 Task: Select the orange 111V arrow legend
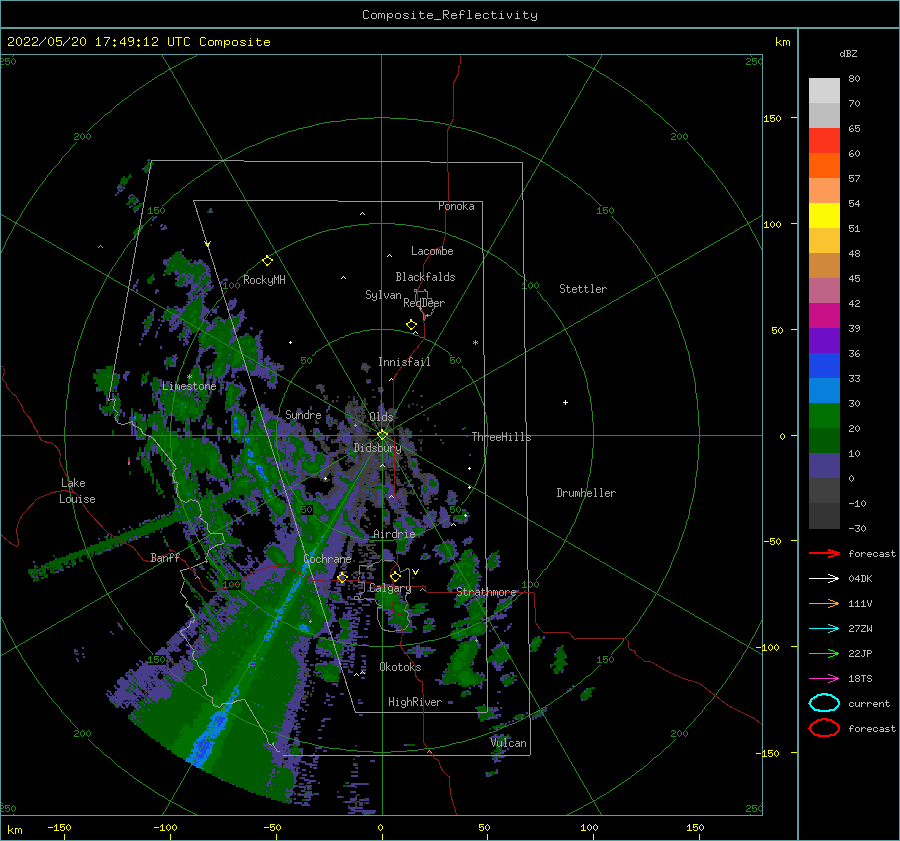pyautogui.click(x=824, y=603)
